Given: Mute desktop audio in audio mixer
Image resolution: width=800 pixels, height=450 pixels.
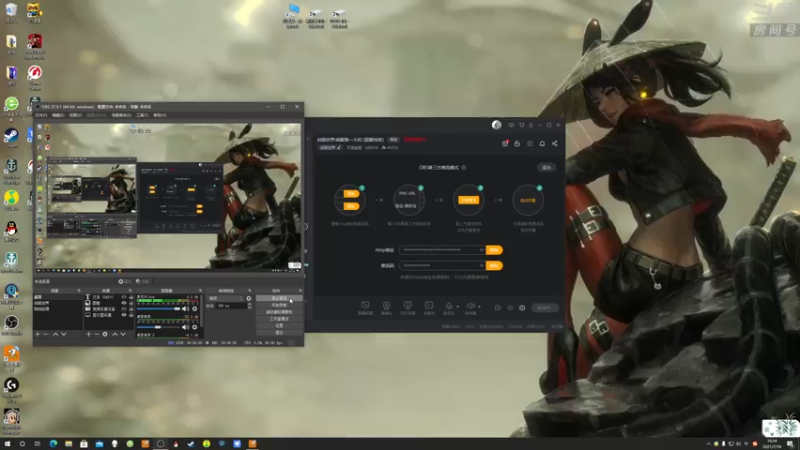Looking at the screenshot, I should (185, 328).
